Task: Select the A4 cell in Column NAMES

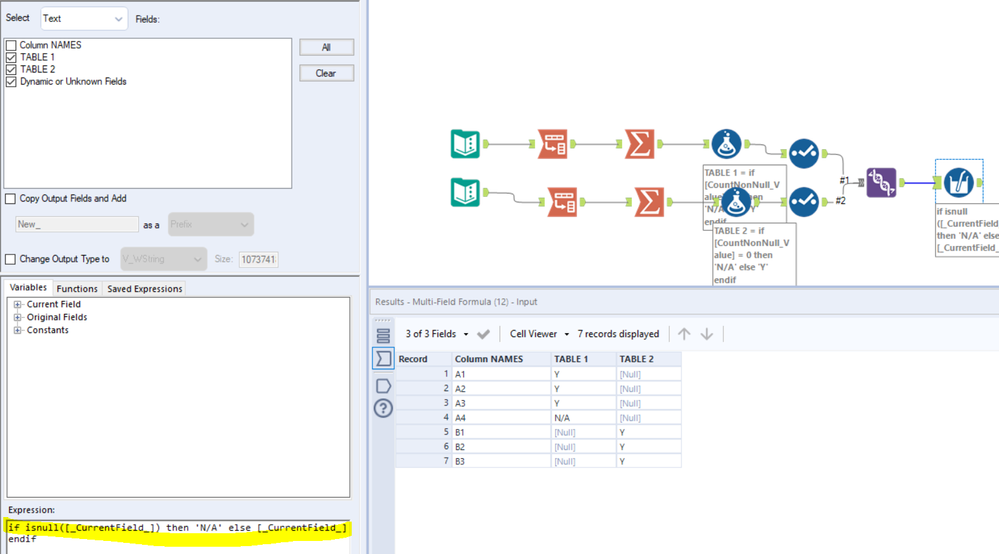Action: 501,418
